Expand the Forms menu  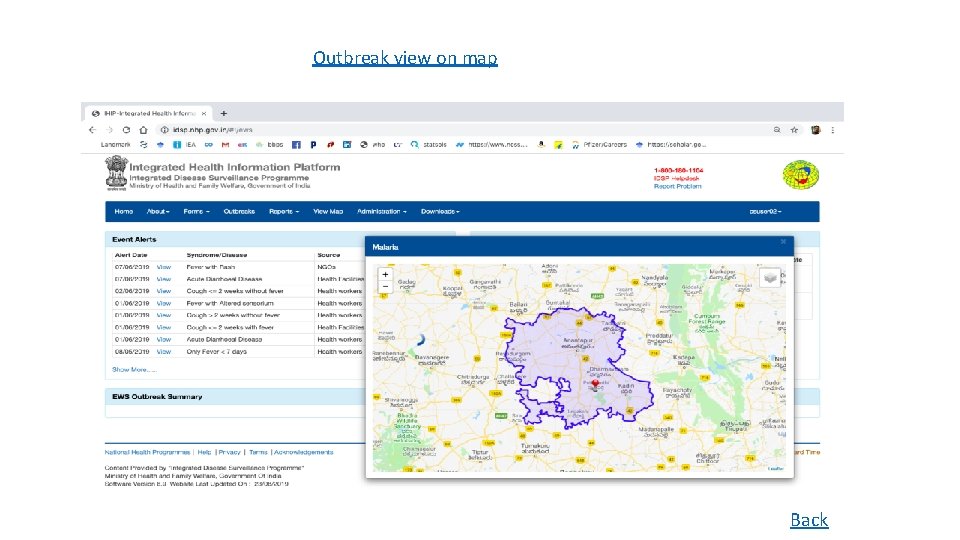coord(197,211)
